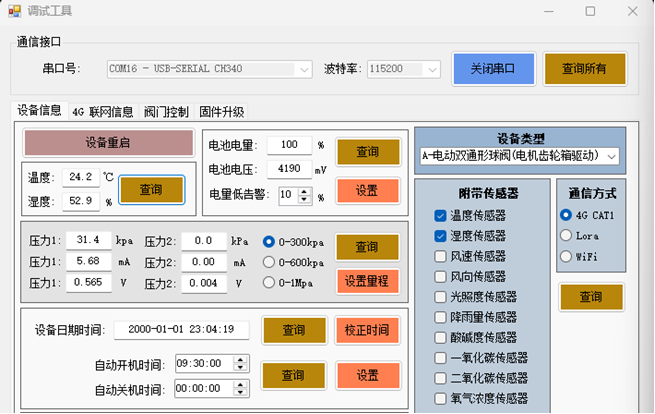Select the 0-300kpa pressure range
The image size is (655, 414).
[x=269, y=241]
